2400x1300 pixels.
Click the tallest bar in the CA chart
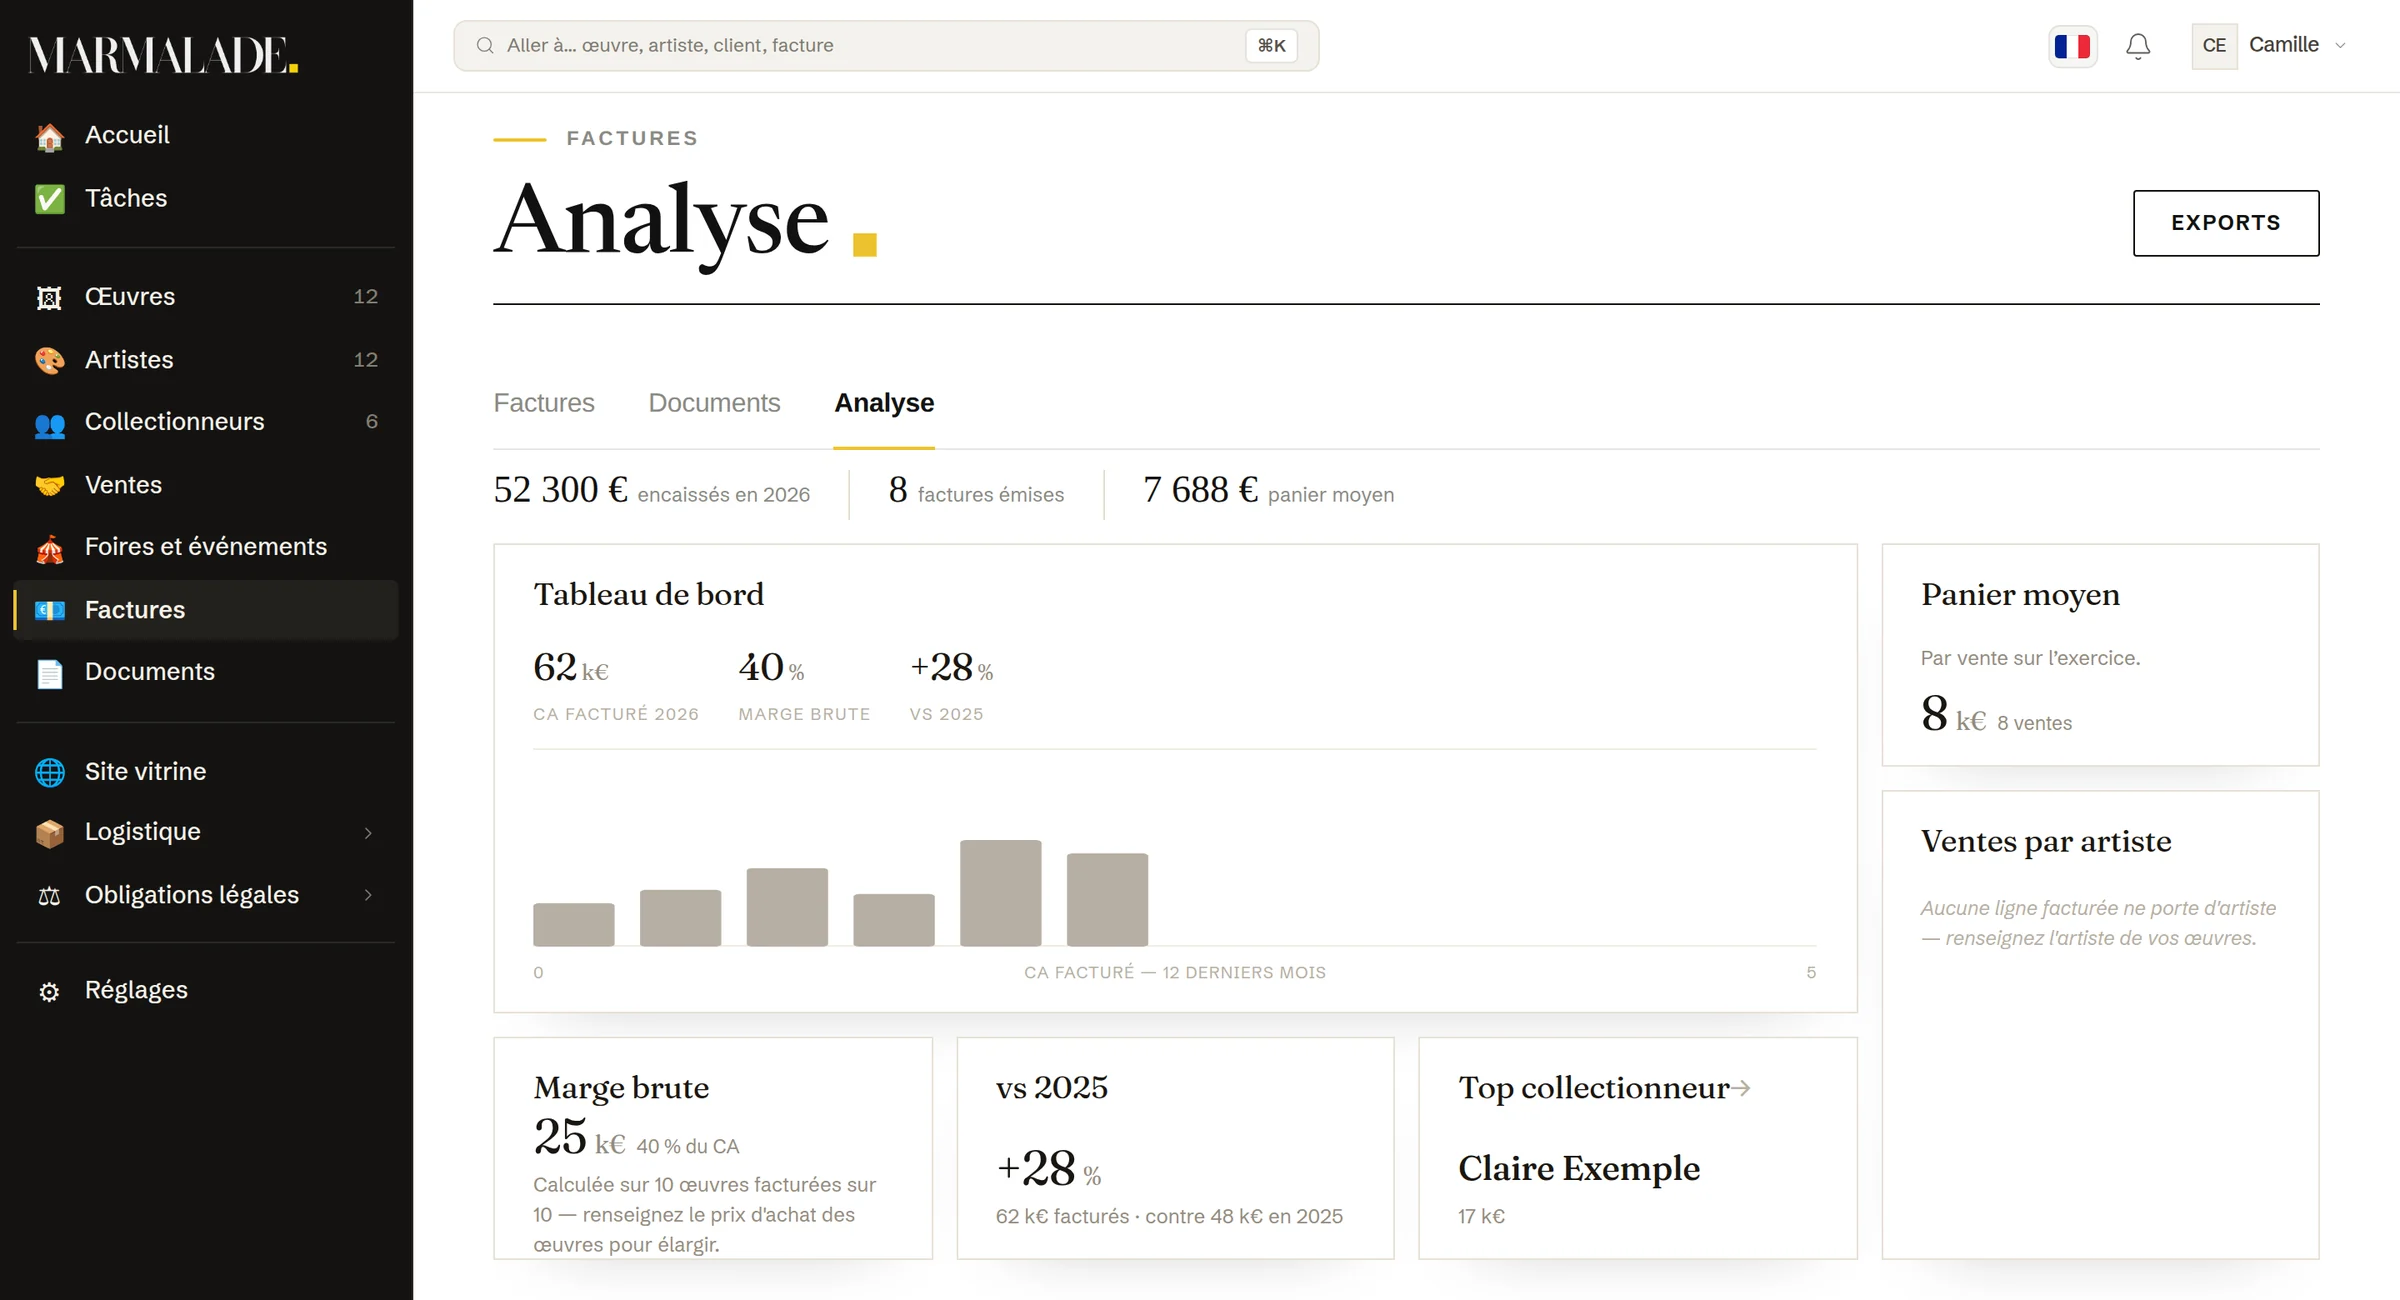(1000, 893)
